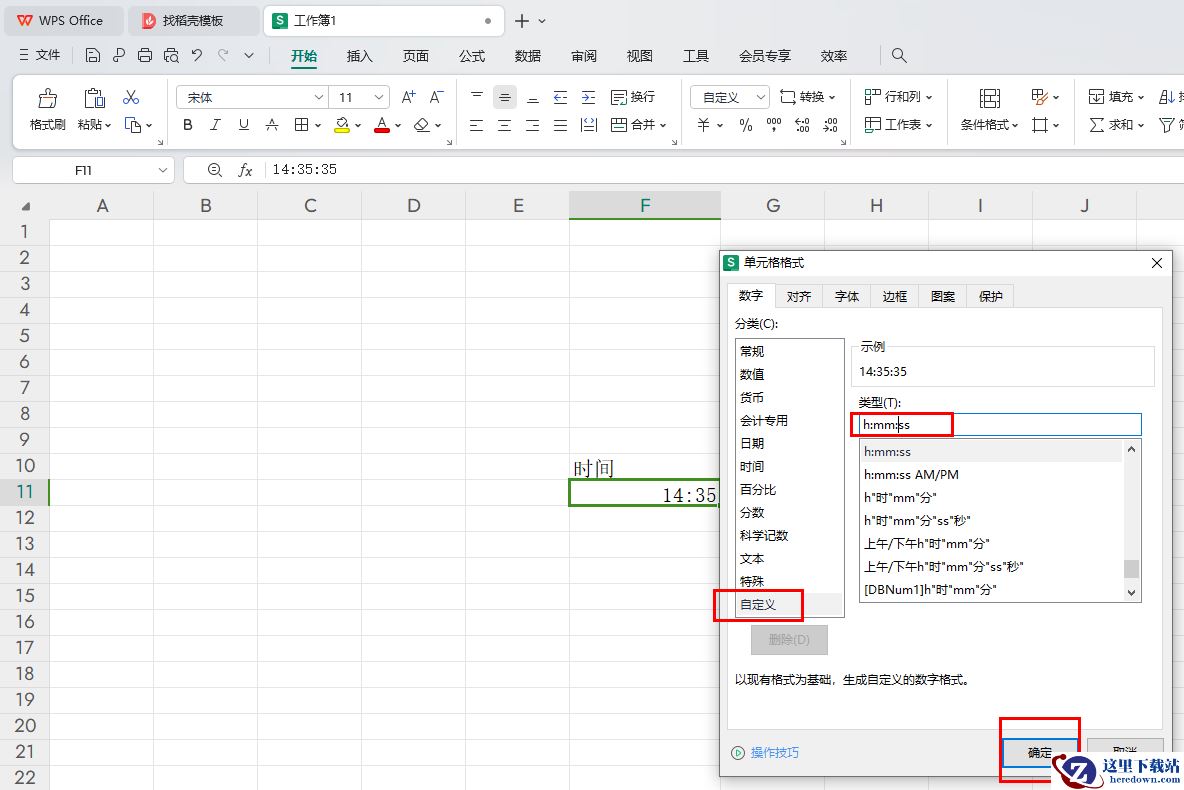The image size is (1184, 790).
Task: Open the font size 11 dropdown
Action: pos(379,97)
